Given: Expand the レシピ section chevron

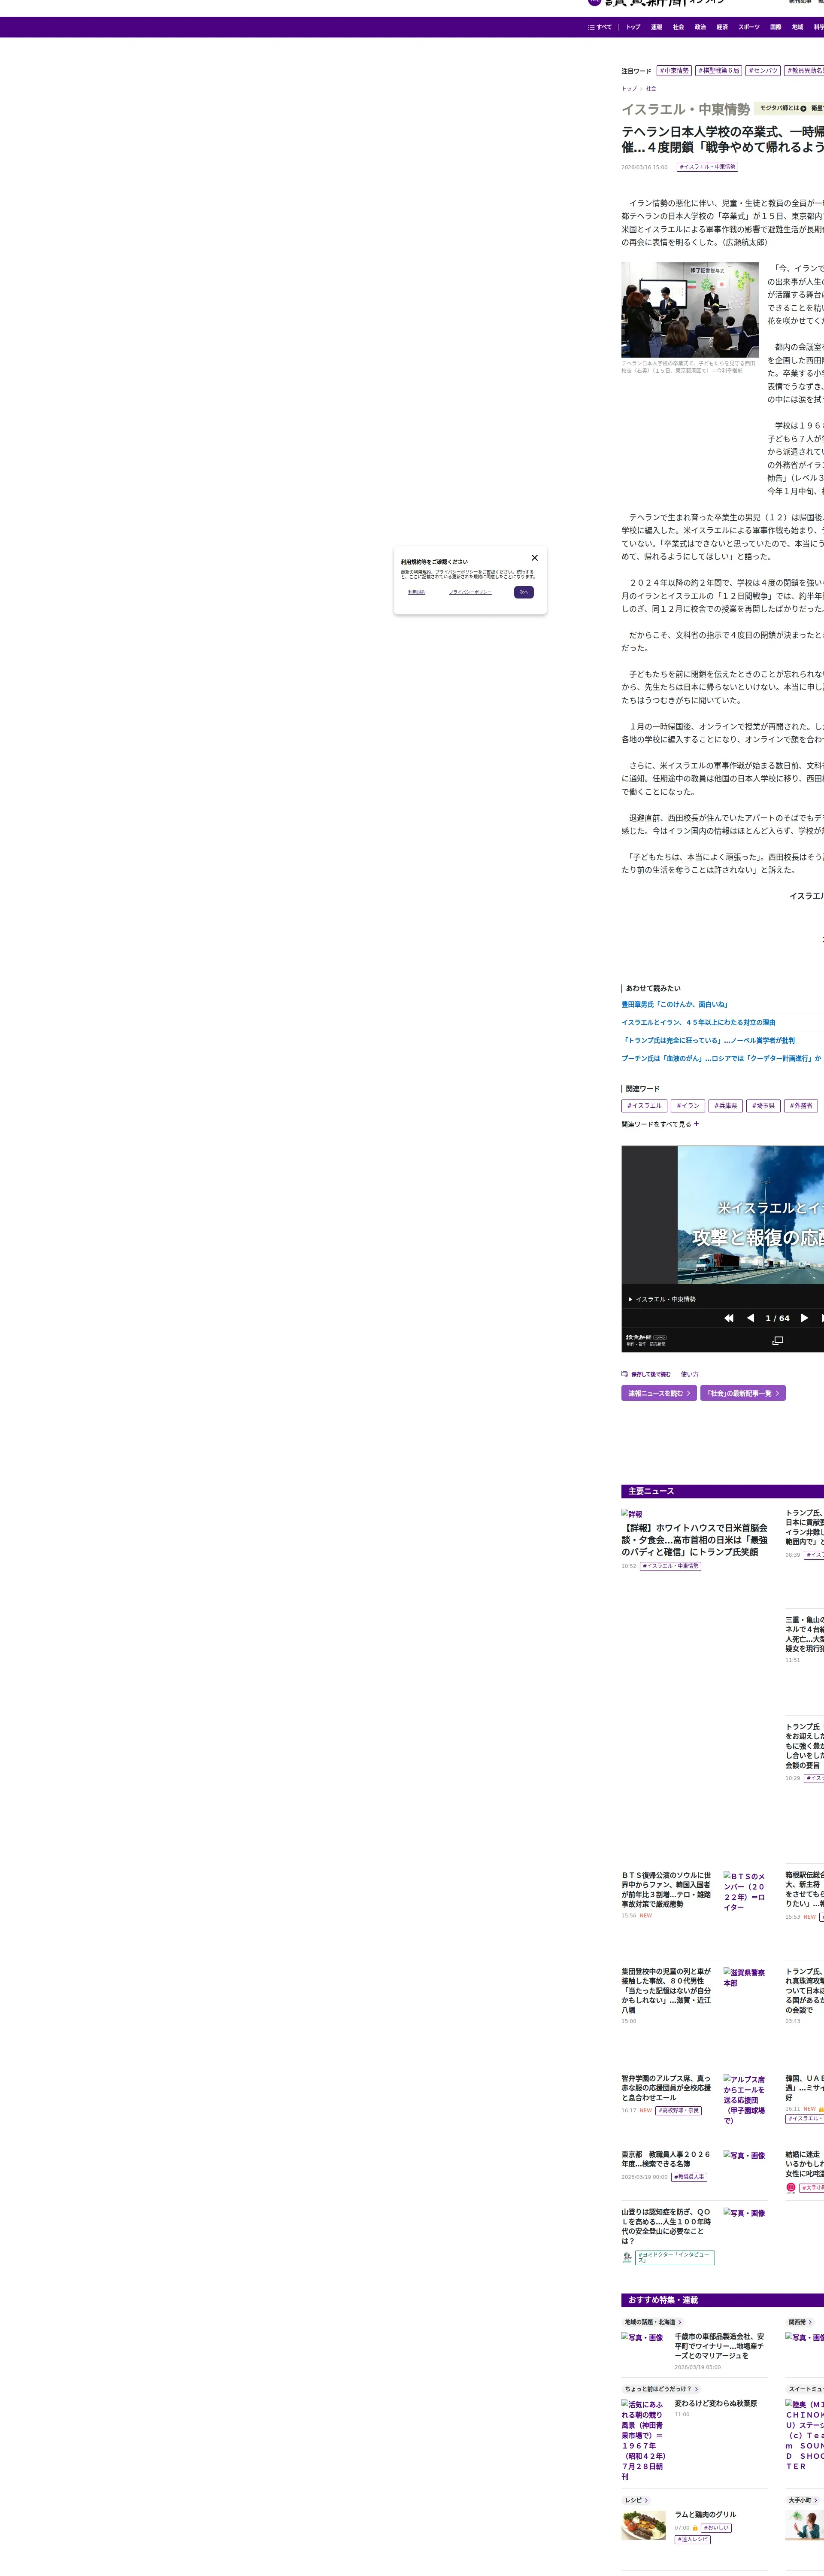Looking at the screenshot, I should tap(646, 2500).
